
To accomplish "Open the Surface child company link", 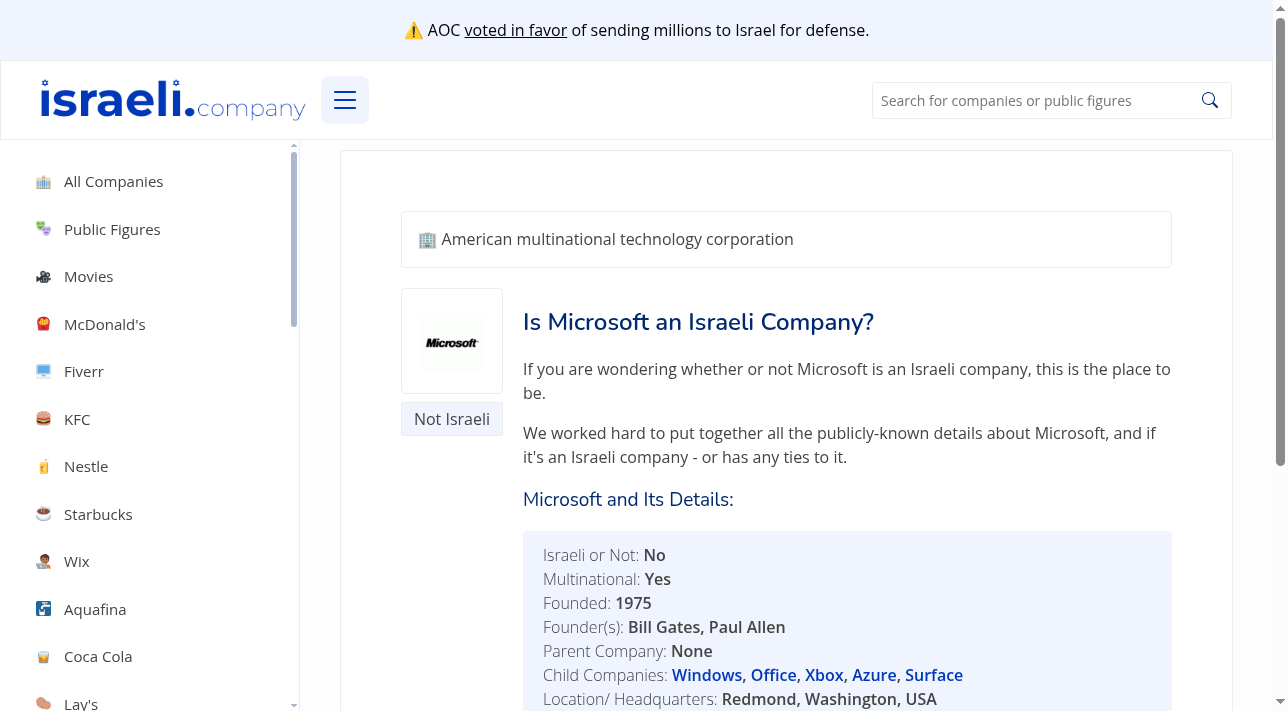I will click(934, 675).
